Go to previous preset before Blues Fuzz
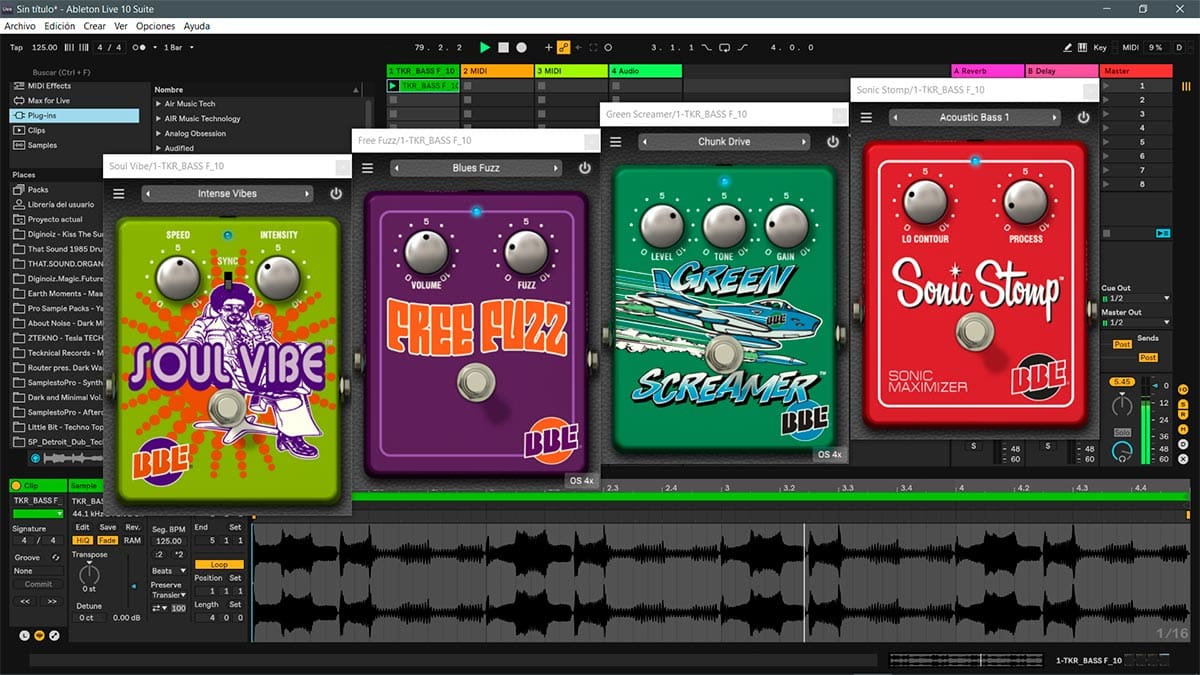 click(x=398, y=168)
